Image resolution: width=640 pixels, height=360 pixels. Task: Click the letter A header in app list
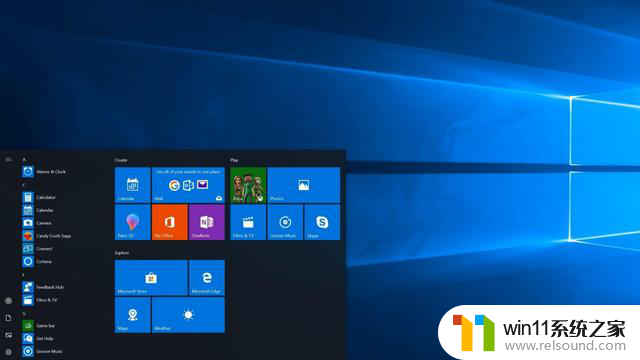pyautogui.click(x=24, y=160)
